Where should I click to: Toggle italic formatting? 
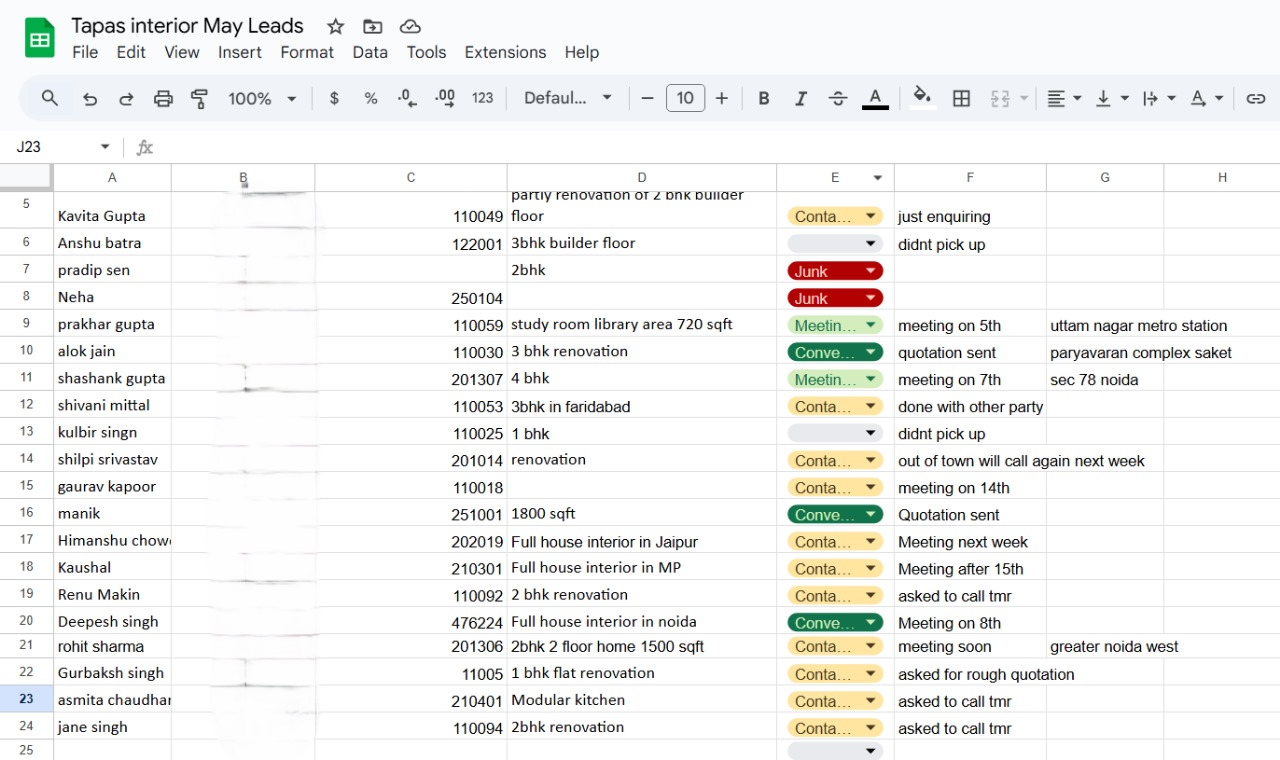800,98
